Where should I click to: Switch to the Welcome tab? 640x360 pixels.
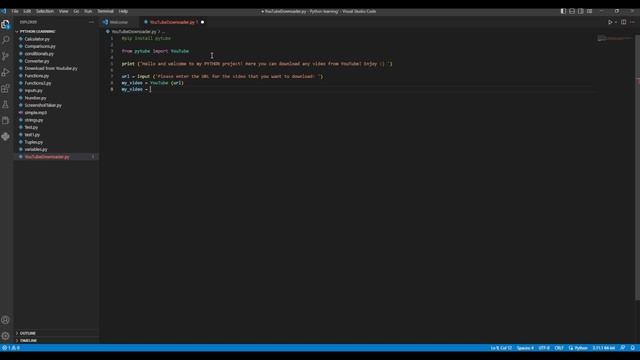coord(118,22)
